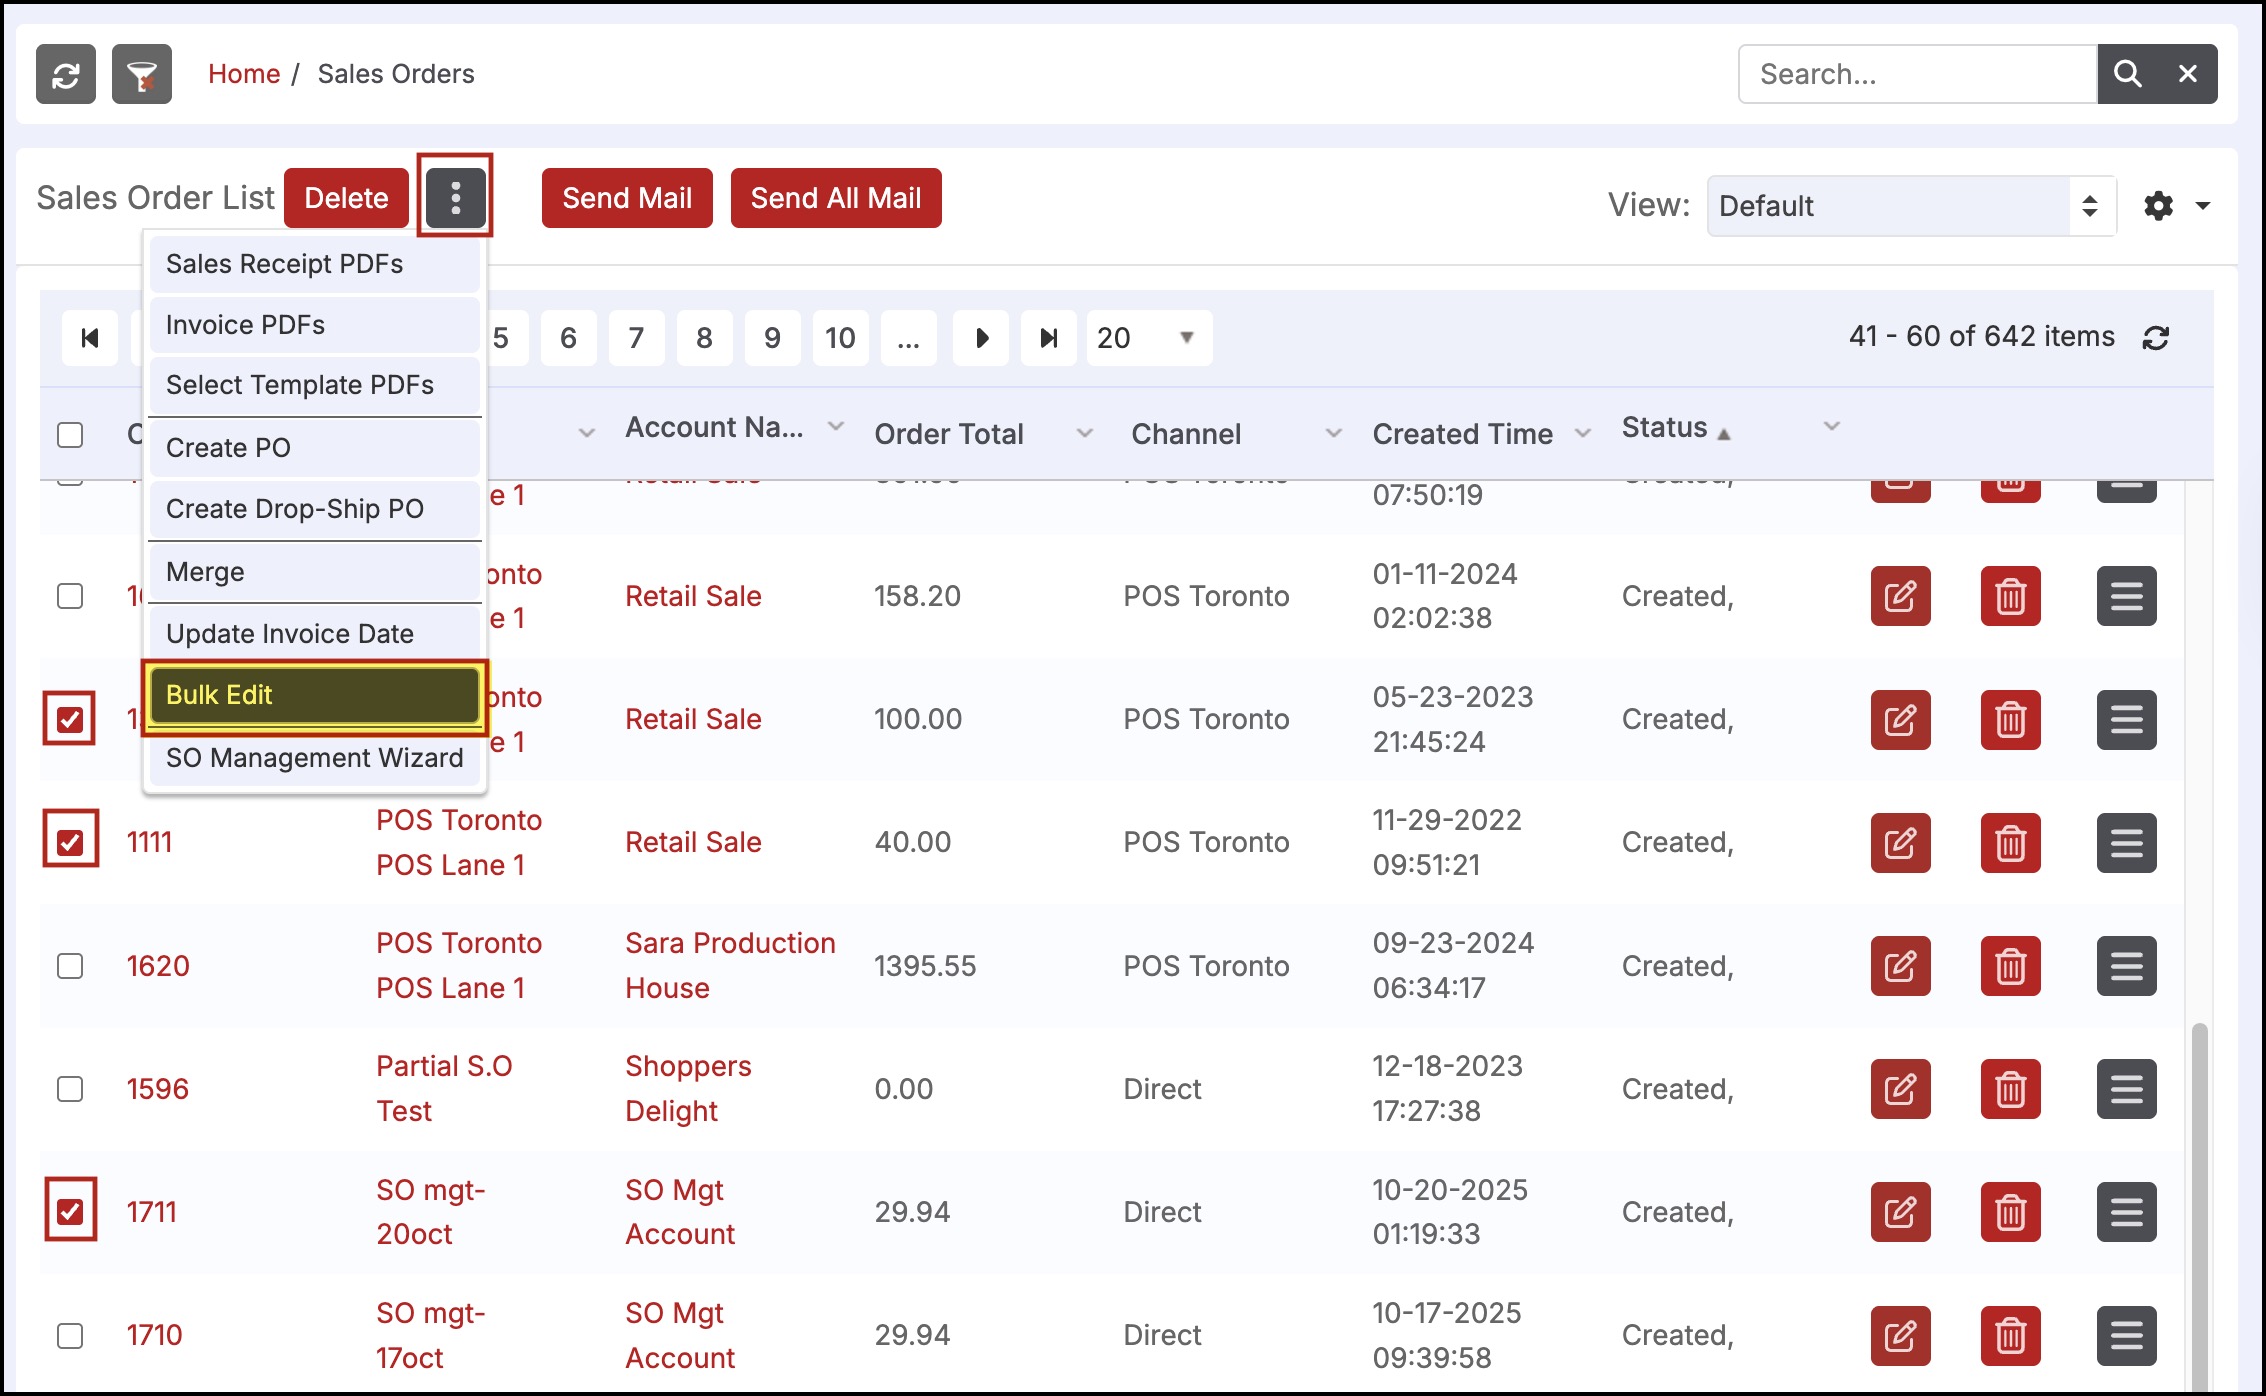
Task: Open hamburger menu for order 1711
Action: click(2126, 1212)
